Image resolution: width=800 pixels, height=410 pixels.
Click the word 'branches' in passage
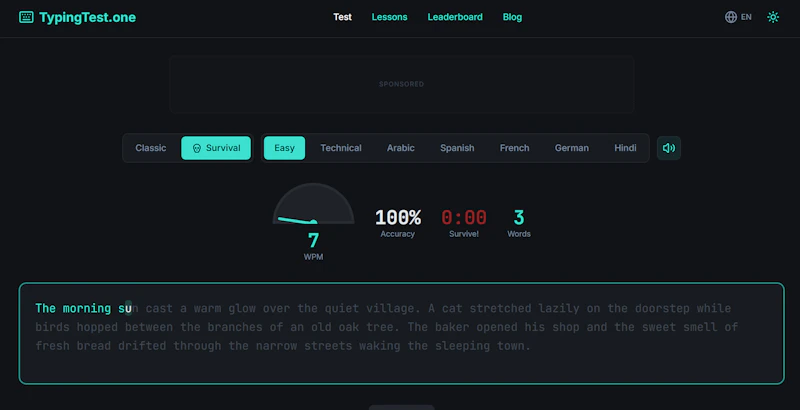[235, 327]
